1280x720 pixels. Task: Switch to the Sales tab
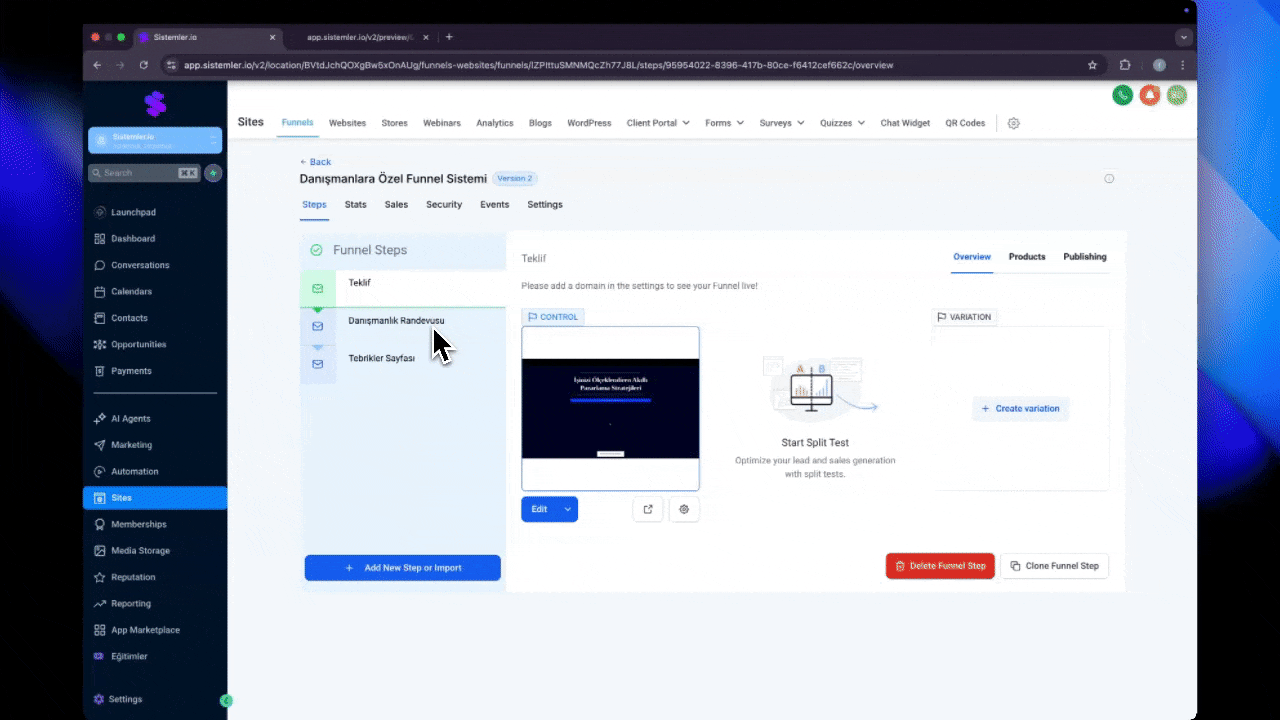tap(396, 204)
